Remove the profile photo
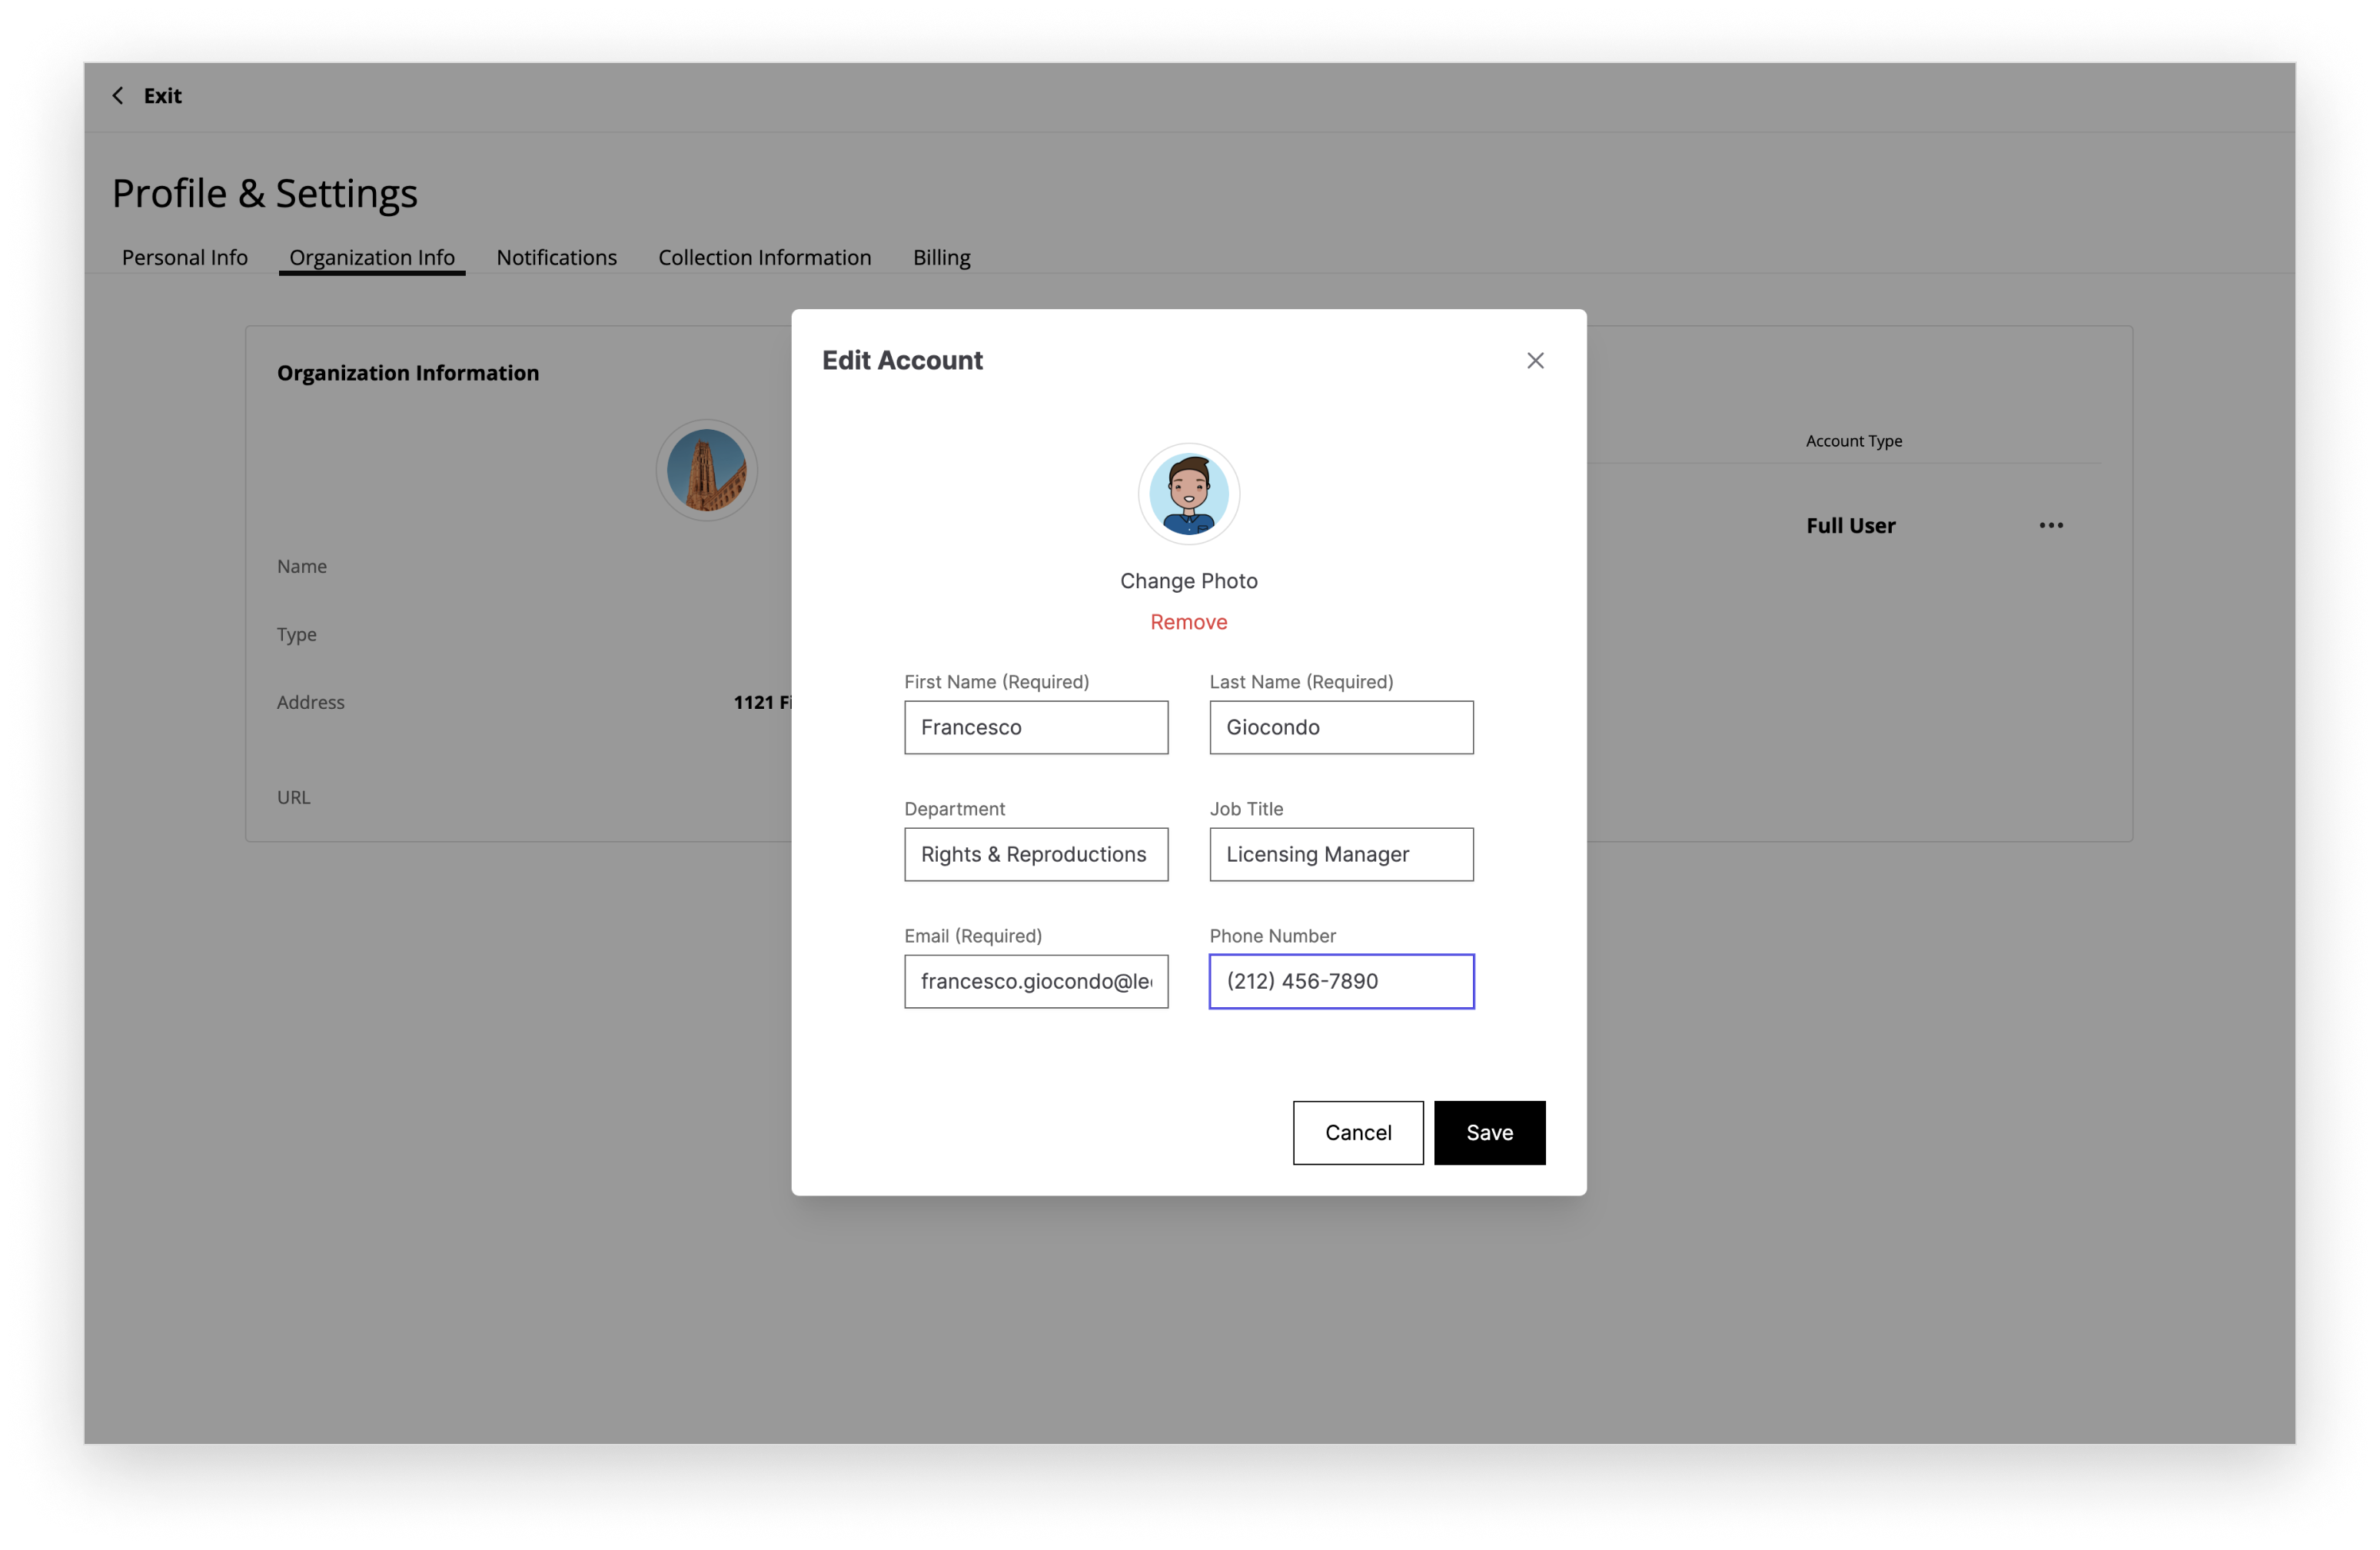 (x=1188, y=622)
